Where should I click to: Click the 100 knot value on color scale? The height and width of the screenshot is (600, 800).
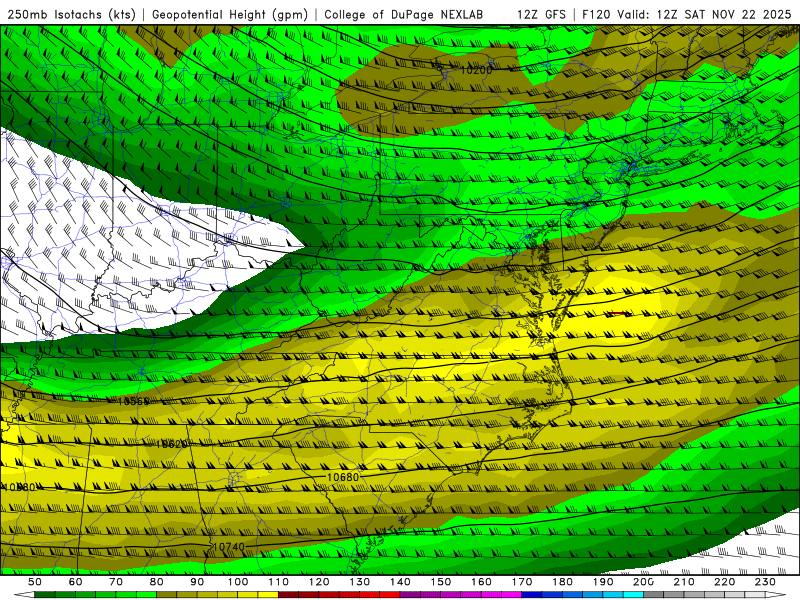pos(238,582)
